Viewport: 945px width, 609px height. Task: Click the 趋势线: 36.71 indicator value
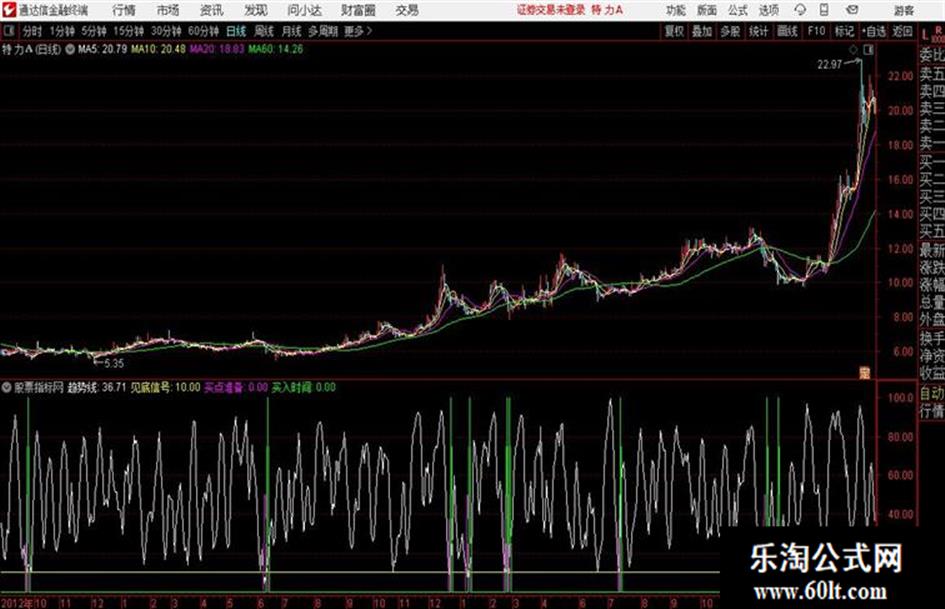(x=97, y=388)
